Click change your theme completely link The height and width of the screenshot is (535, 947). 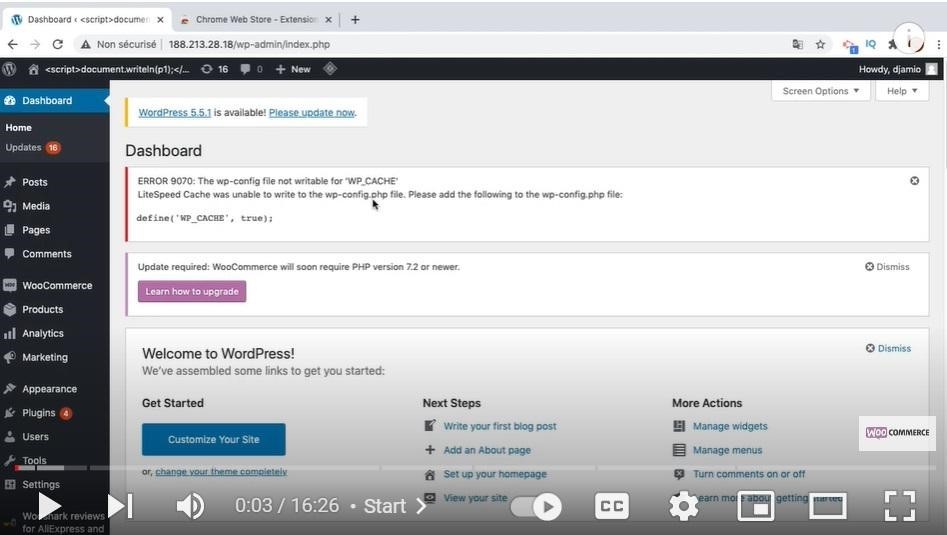(x=221, y=472)
